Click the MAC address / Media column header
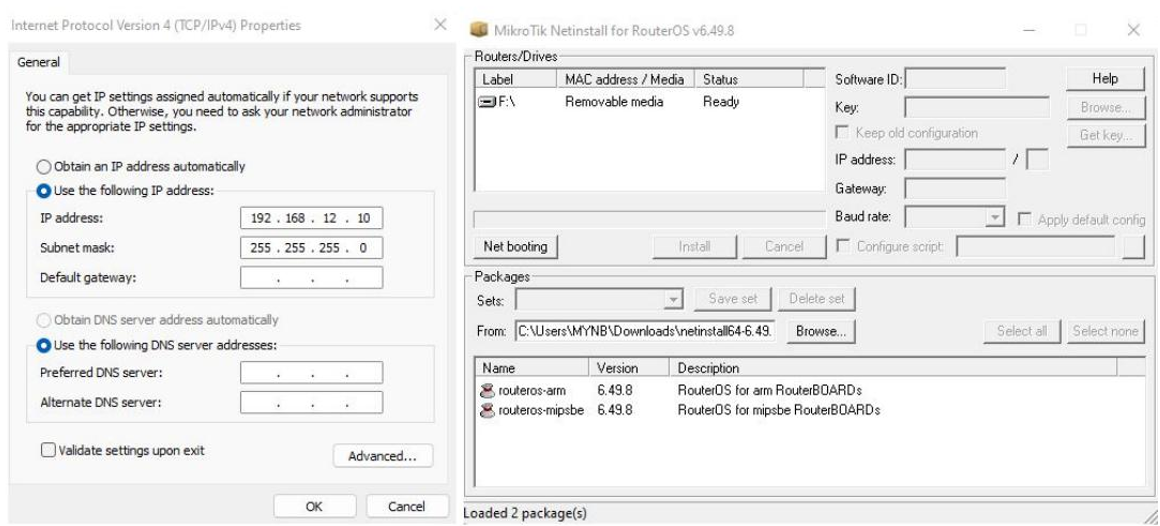Viewport: 1160px width, 526px height. (x=625, y=79)
